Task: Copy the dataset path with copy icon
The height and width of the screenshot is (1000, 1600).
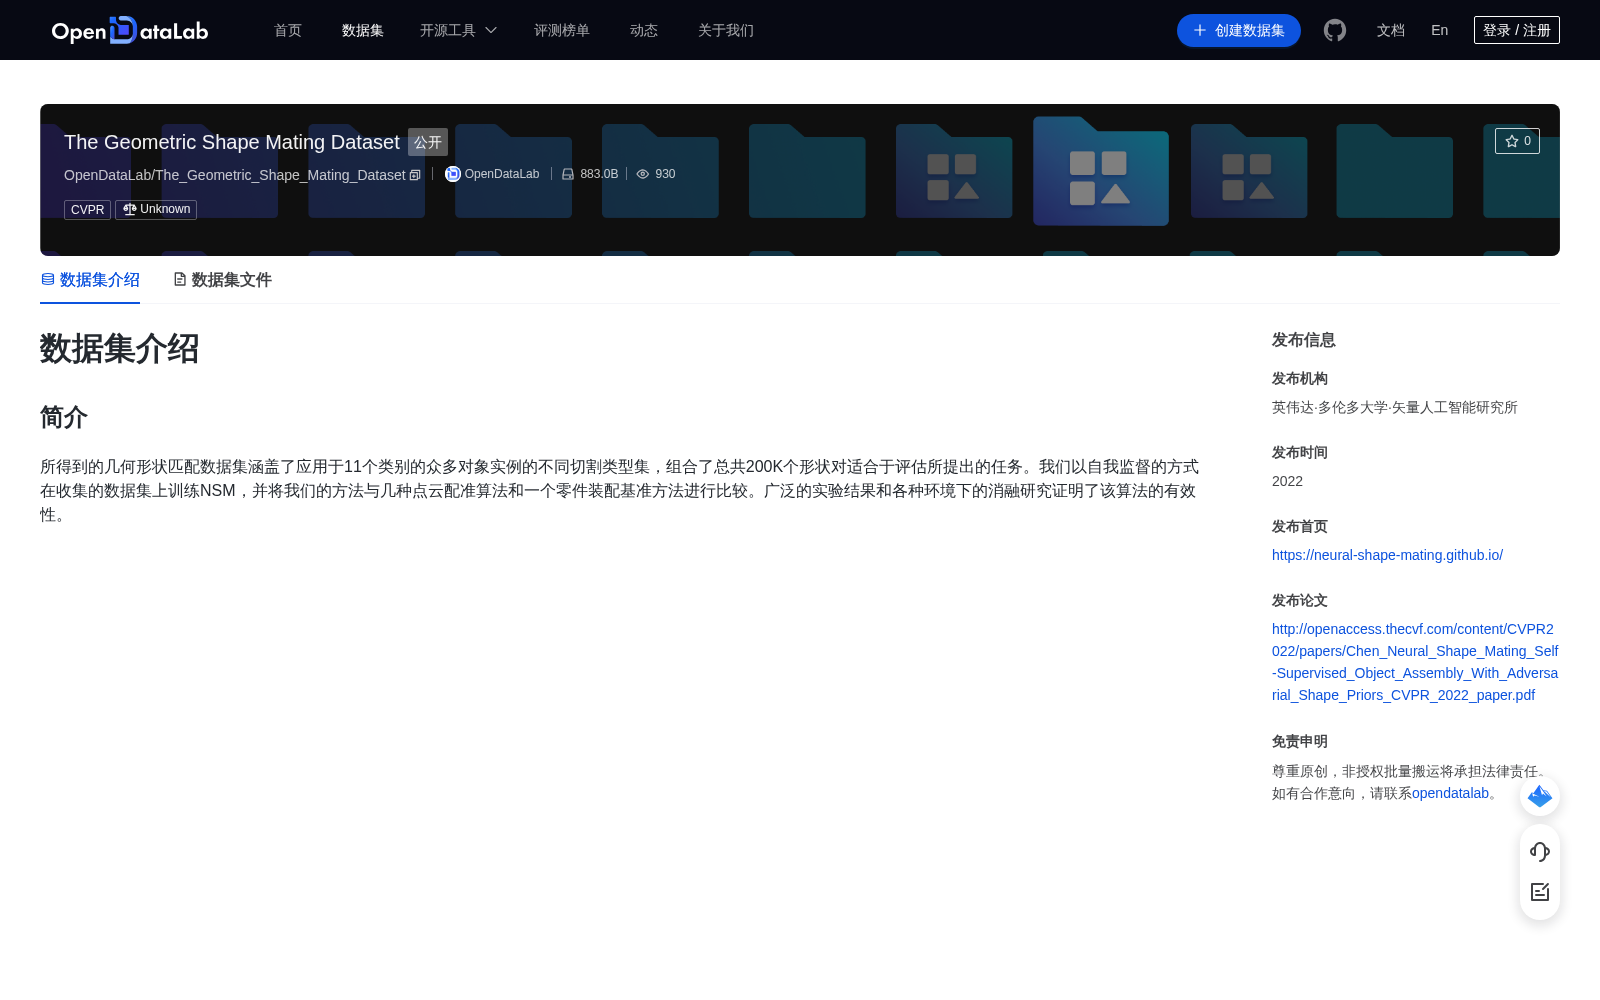Action: pos(415,175)
